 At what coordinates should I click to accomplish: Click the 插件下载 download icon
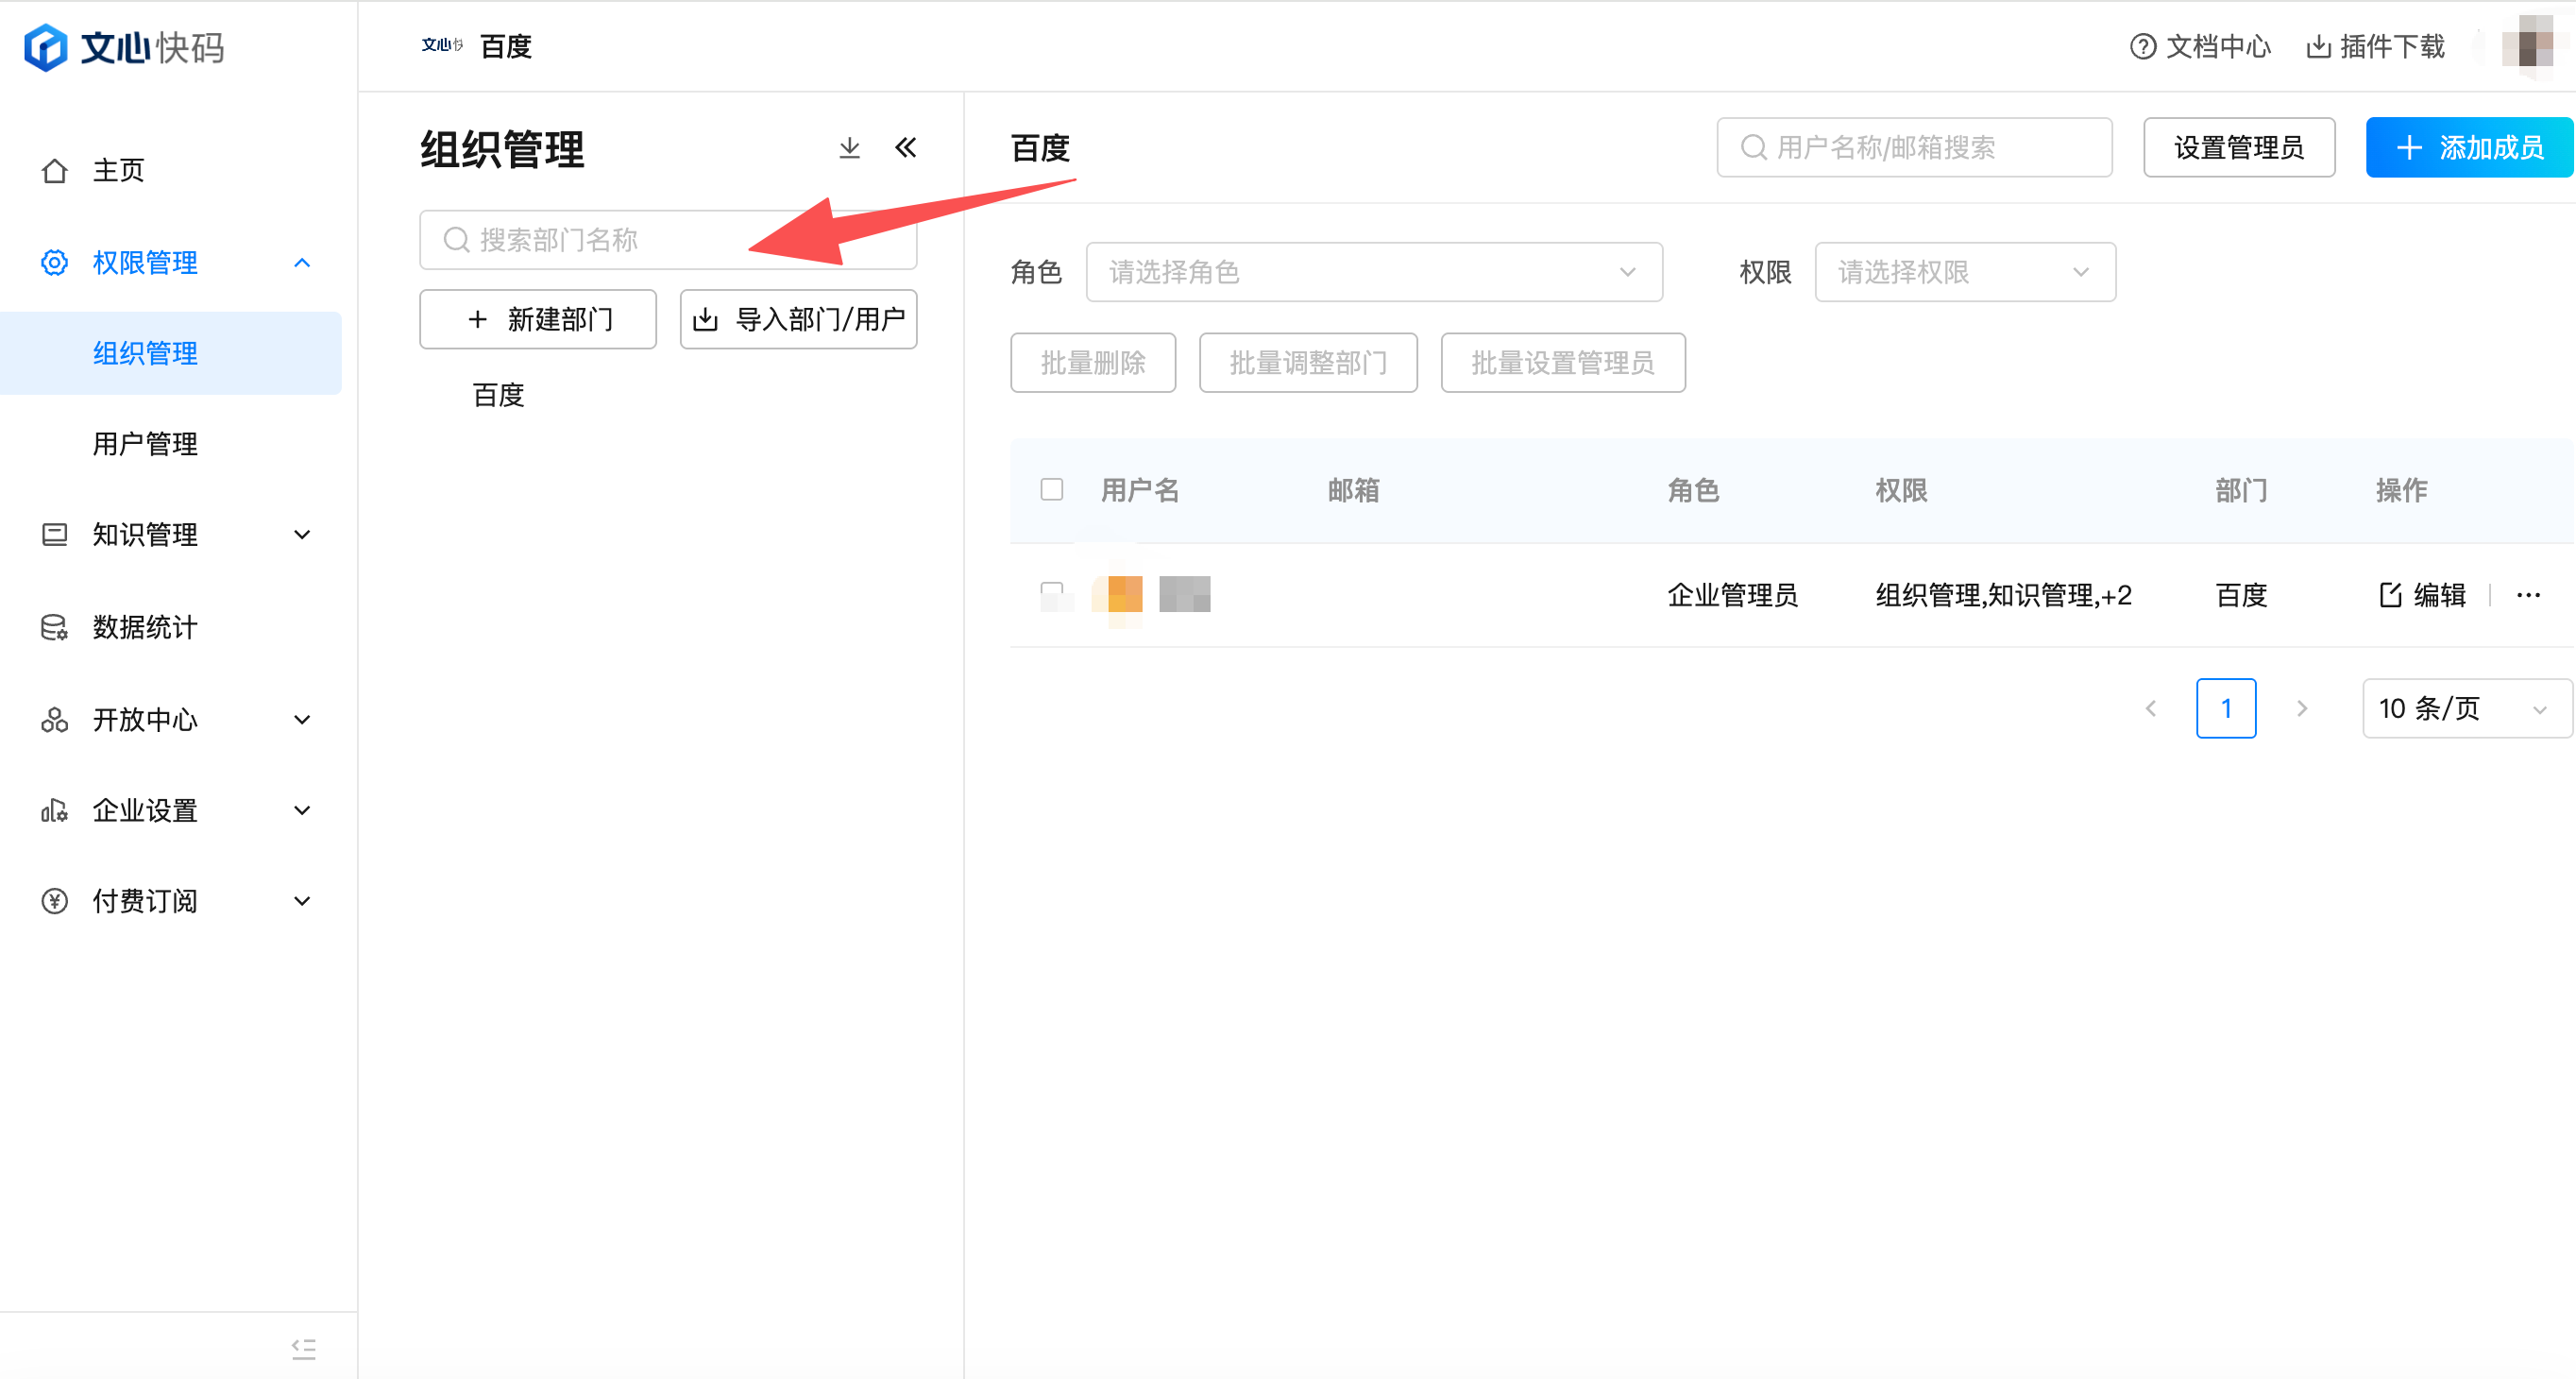(x=2318, y=47)
